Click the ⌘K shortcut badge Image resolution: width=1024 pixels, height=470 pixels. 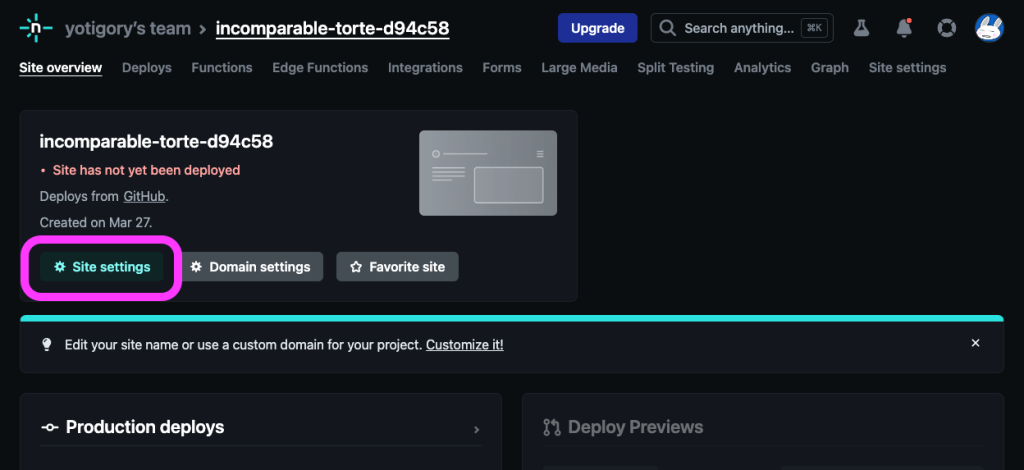[x=814, y=28]
